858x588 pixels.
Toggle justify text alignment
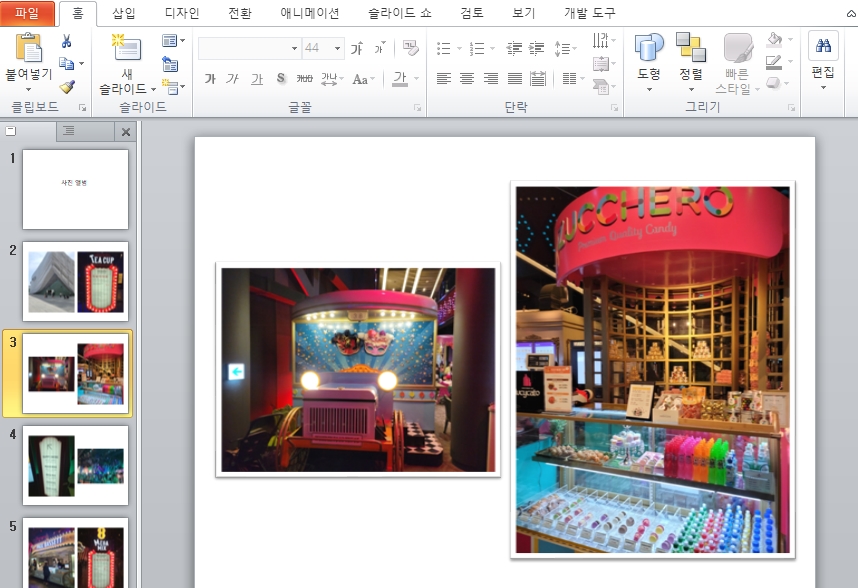pos(514,79)
